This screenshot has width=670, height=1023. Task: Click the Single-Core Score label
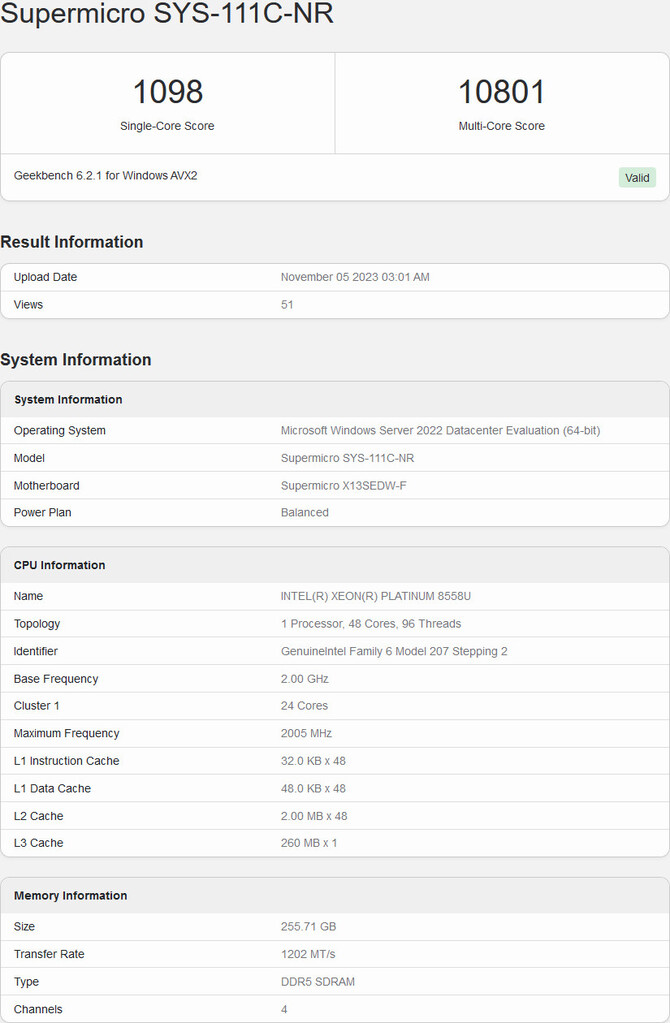pos(167,126)
